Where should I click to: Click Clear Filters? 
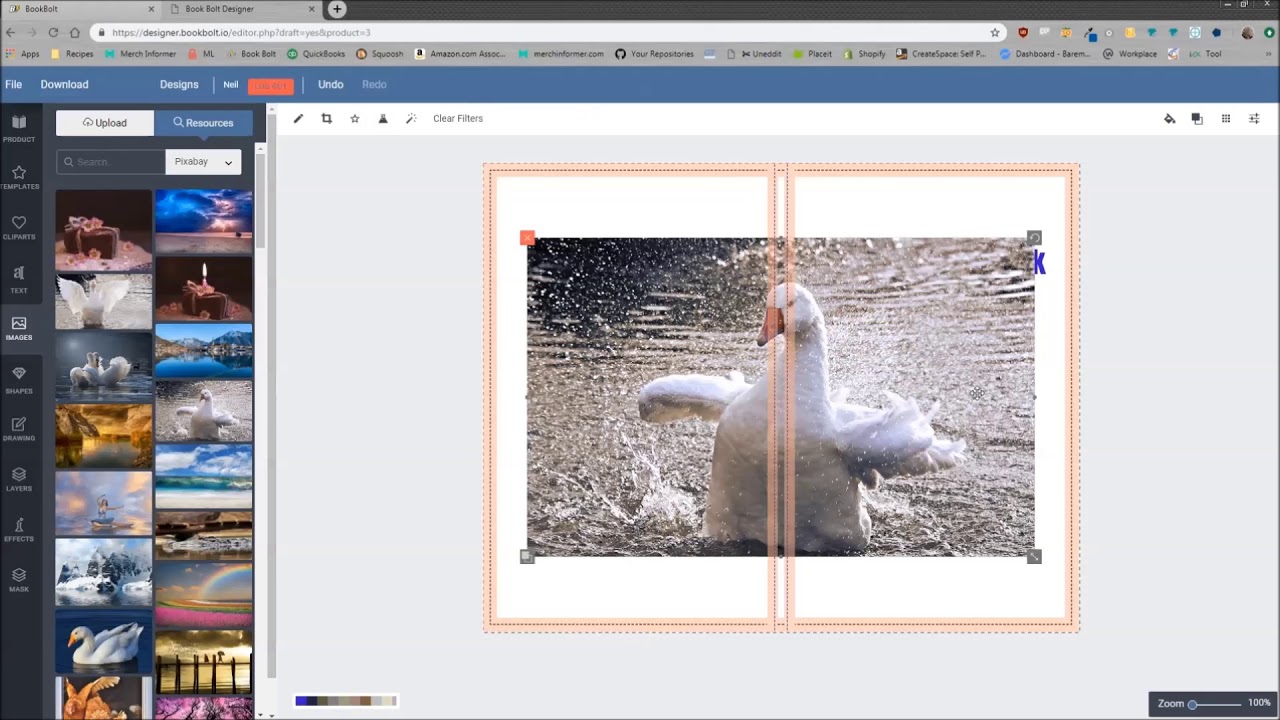pyautogui.click(x=458, y=118)
